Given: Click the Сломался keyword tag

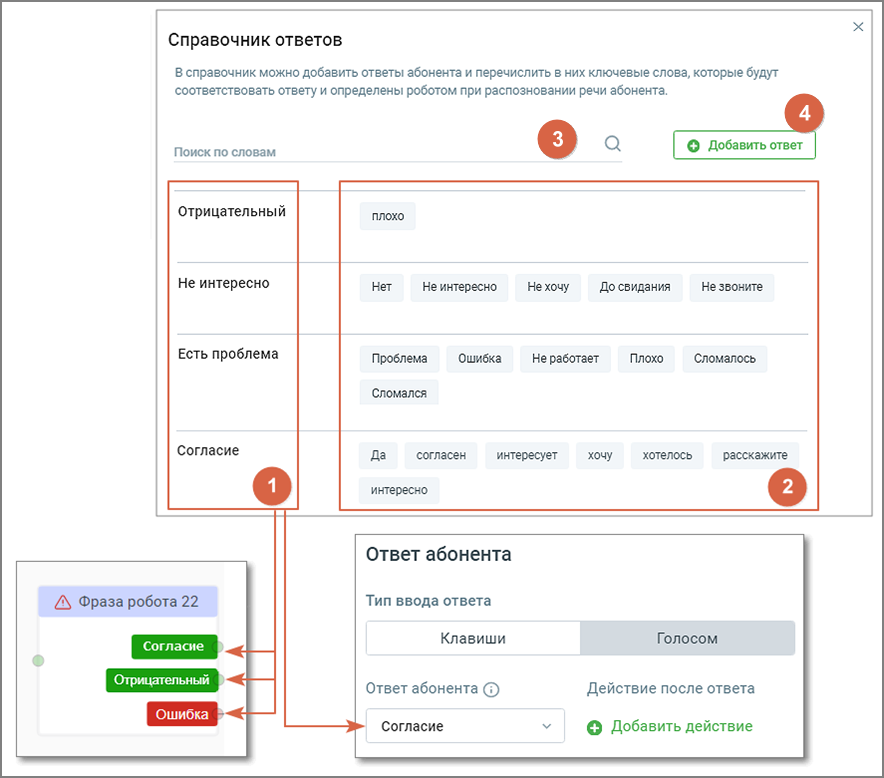Looking at the screenshot, I should tap(399, 393).
